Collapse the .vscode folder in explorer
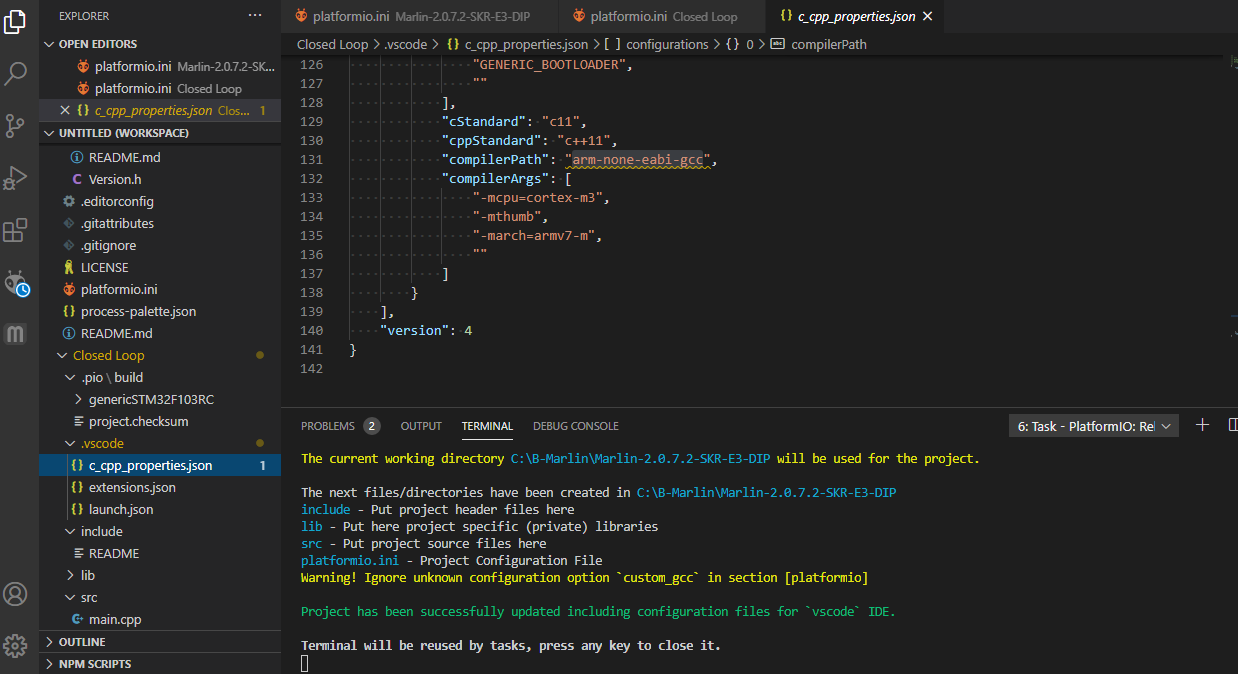 [160, 443]
